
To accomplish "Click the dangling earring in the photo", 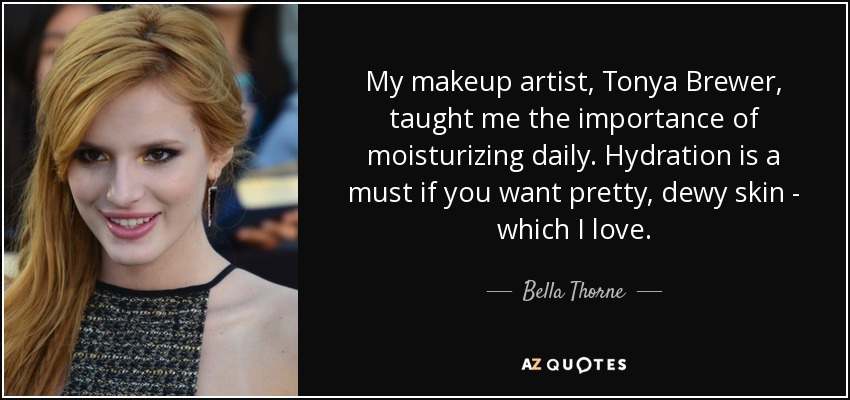I will click(212, 203).
